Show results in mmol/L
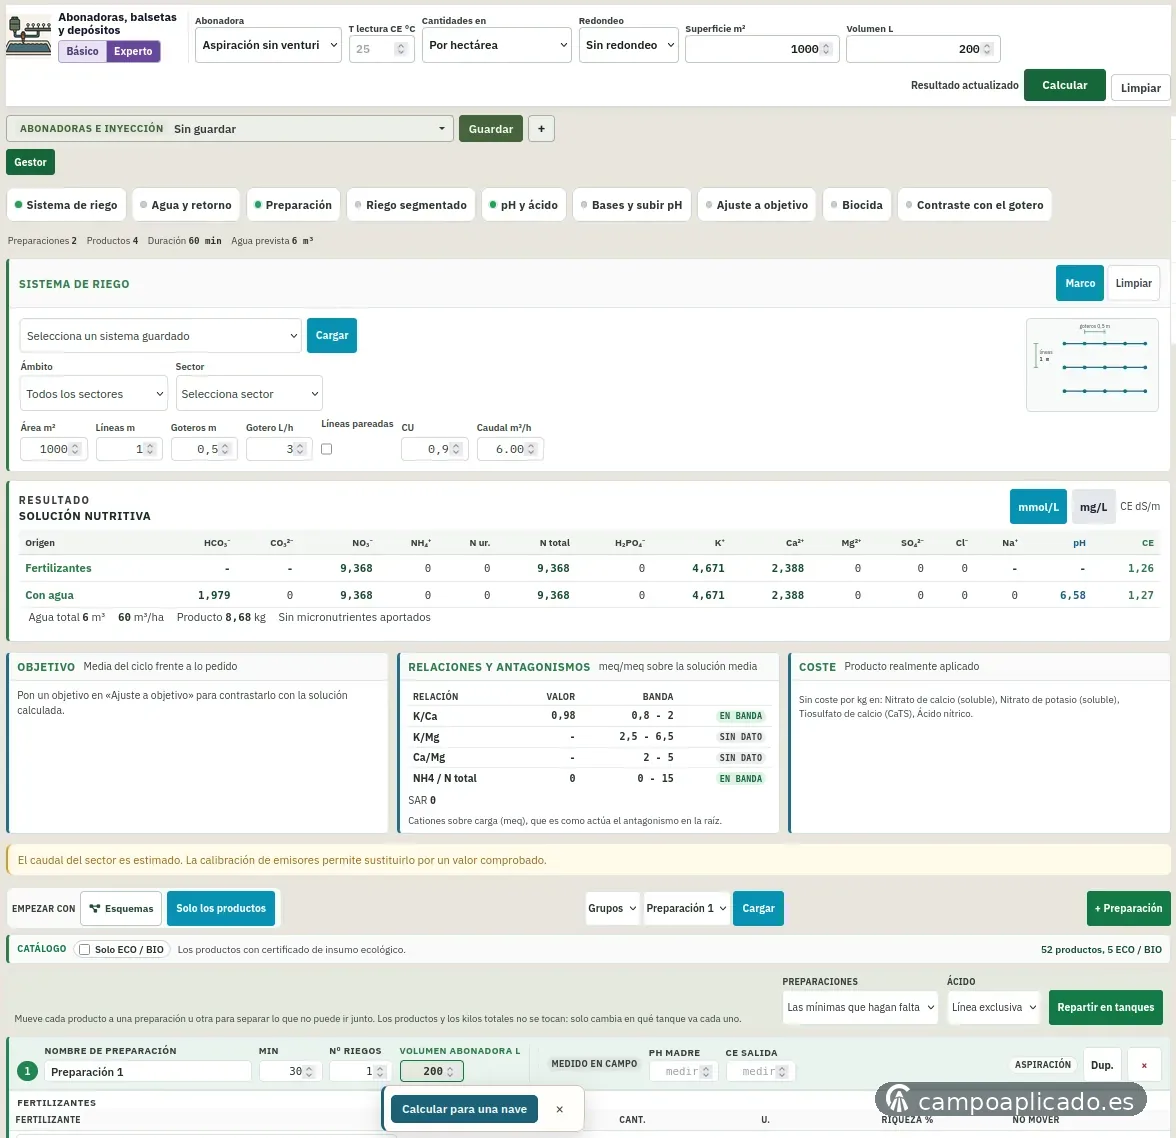Screen dimensions: 1176x1138 tap(1038, 507)
